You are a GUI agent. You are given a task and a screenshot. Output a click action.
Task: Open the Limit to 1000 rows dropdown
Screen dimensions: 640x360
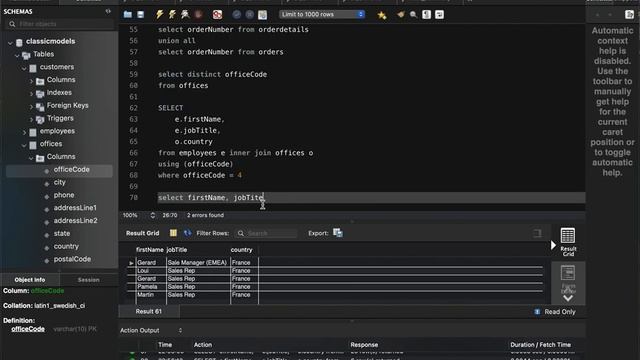(322, 14)
